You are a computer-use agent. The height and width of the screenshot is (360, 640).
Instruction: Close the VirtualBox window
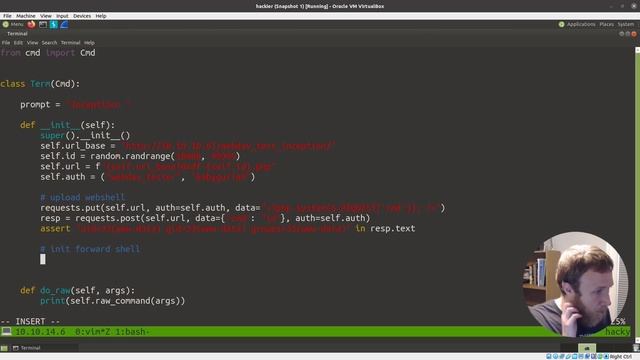634,6
